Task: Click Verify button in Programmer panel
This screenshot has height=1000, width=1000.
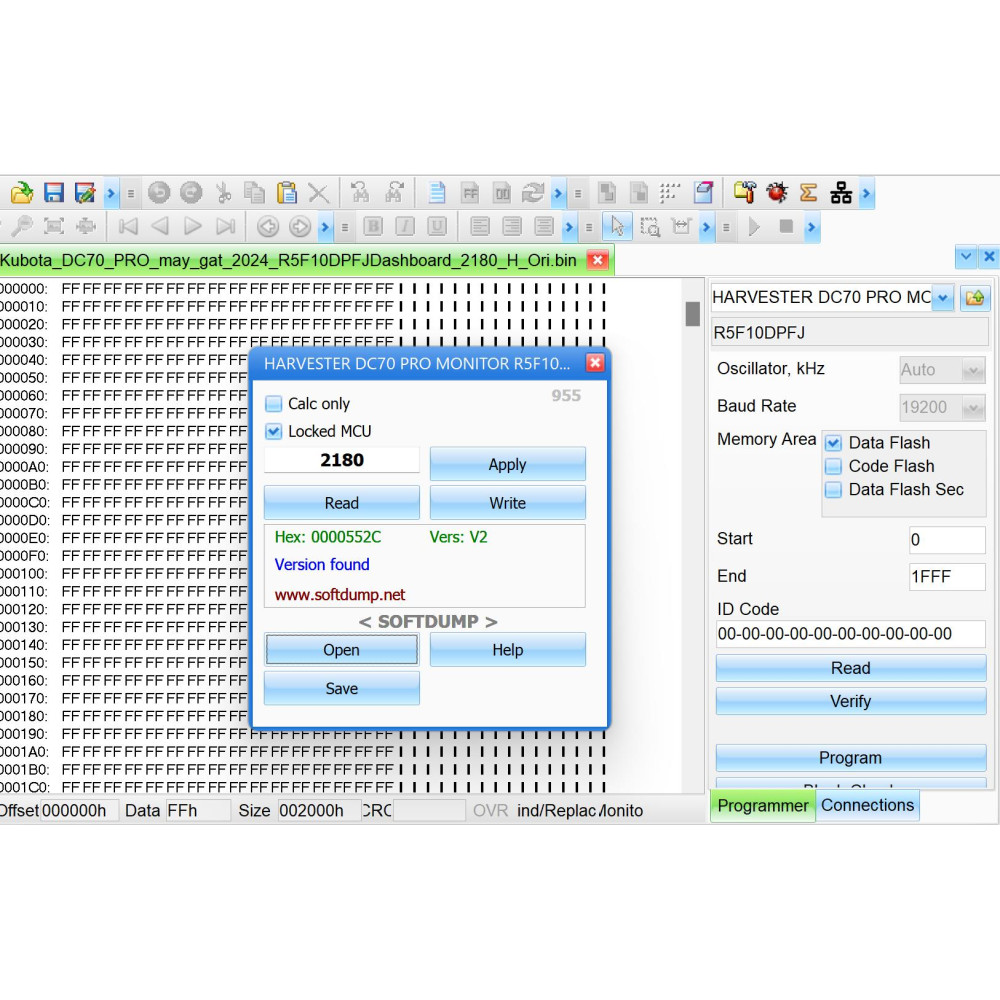Action: point(851,701)
